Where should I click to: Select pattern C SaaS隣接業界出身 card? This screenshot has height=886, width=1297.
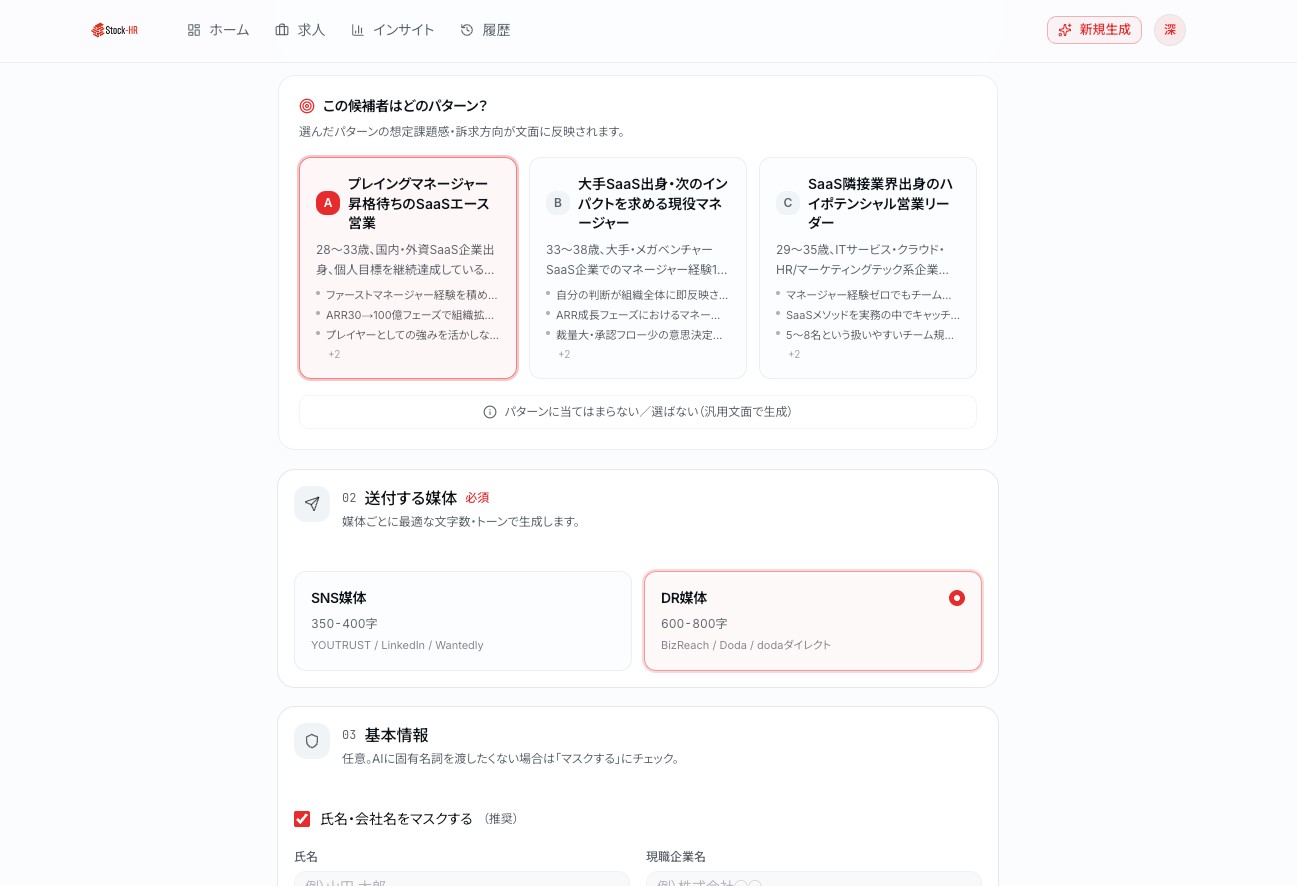(x=868, y=268)
